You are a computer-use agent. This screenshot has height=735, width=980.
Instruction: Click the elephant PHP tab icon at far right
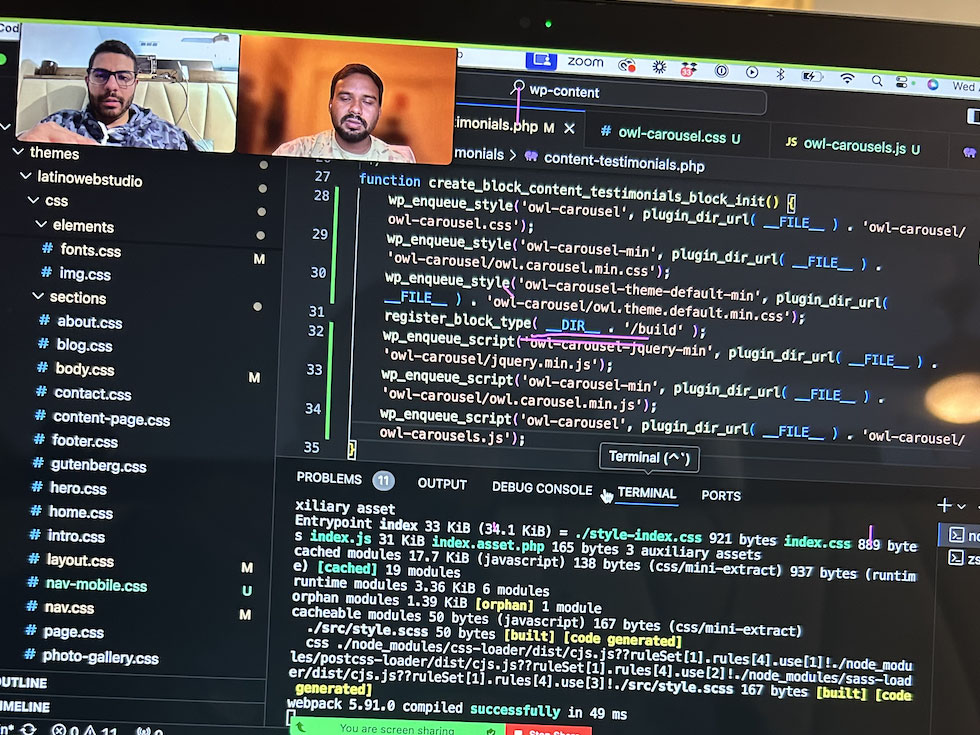pos(970,152)
